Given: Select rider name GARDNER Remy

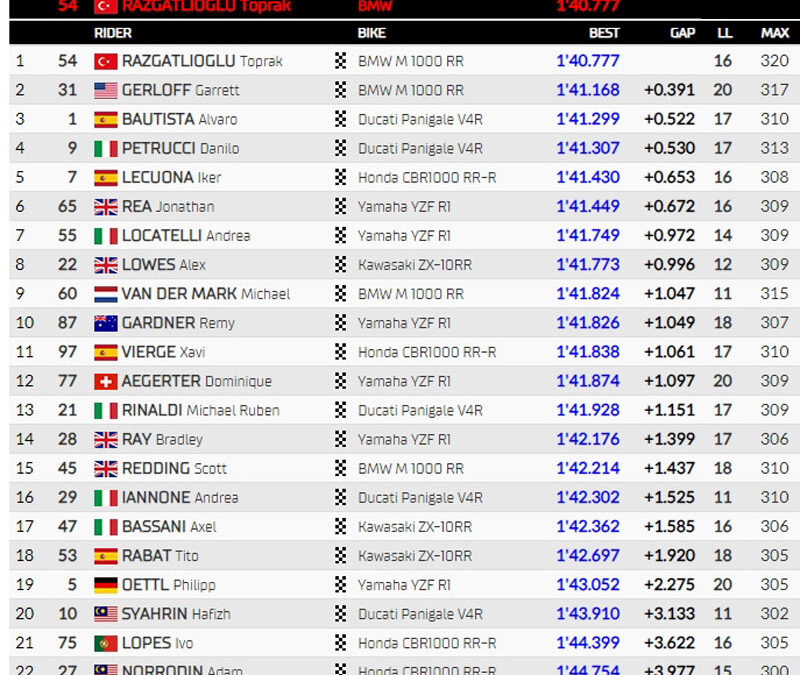Looking at the screenshot, I should 178,323.
